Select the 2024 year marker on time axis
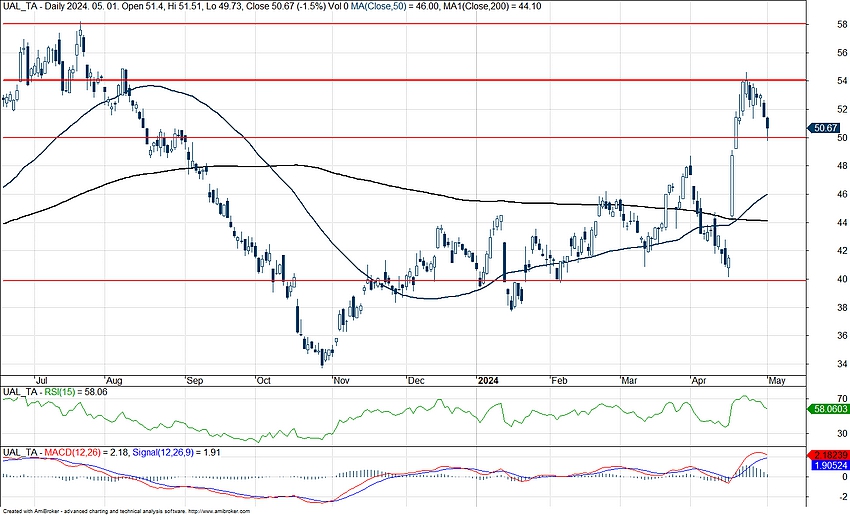850x515 pixels. click(x=488, y=381)
